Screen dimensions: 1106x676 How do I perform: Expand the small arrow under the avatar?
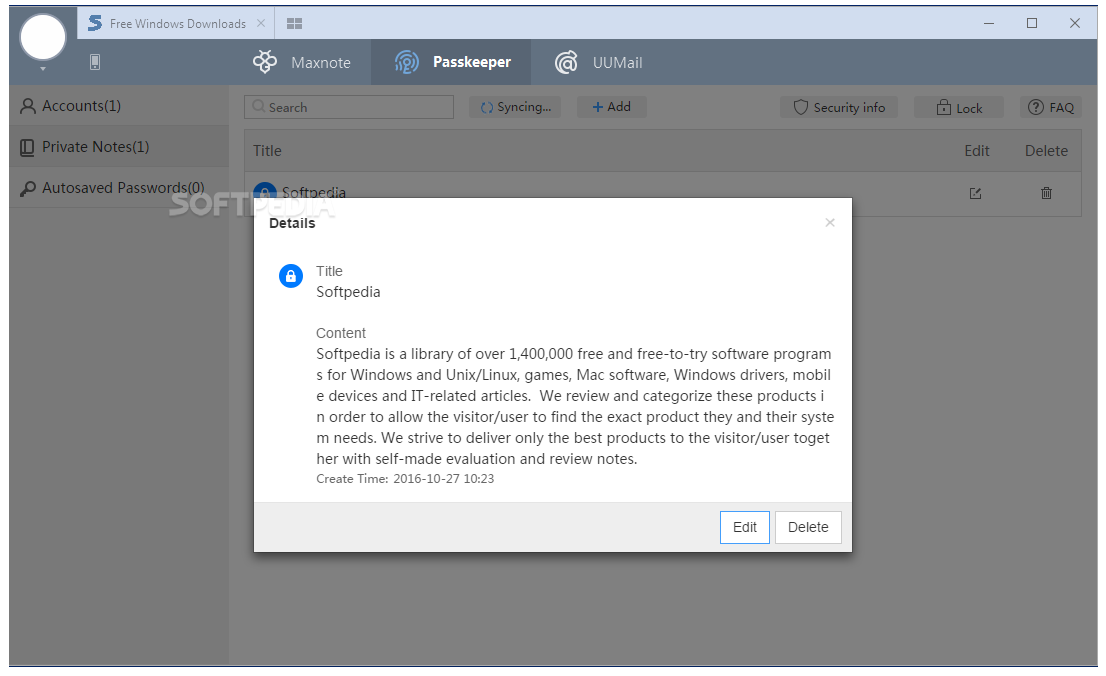(43, 69)
